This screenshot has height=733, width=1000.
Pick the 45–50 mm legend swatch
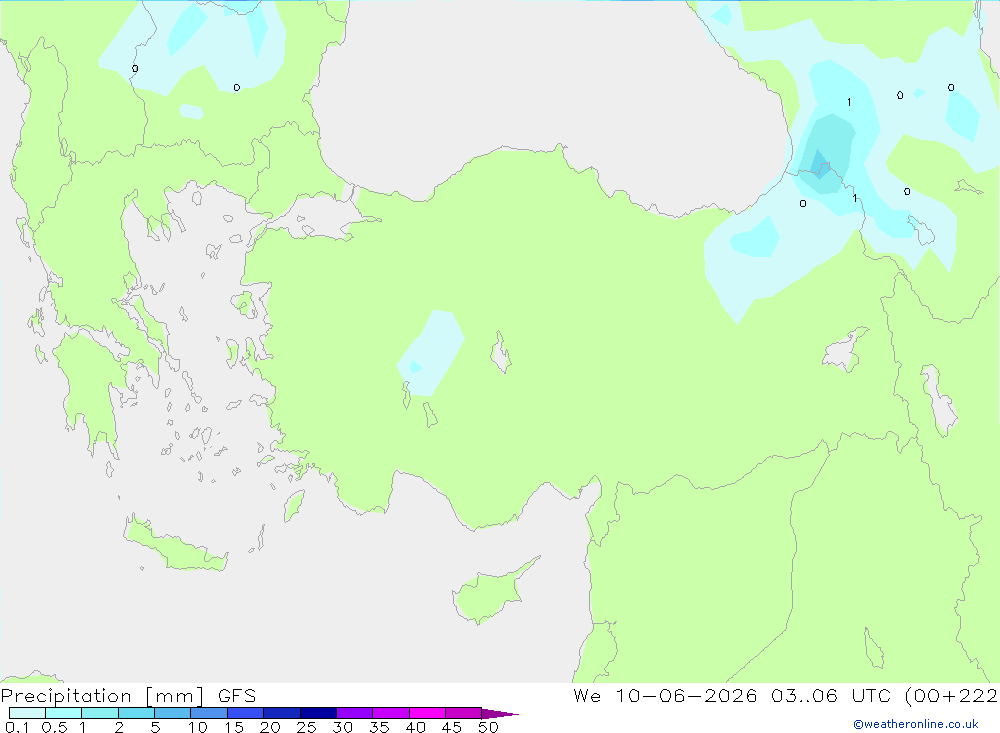coord(464,713)
